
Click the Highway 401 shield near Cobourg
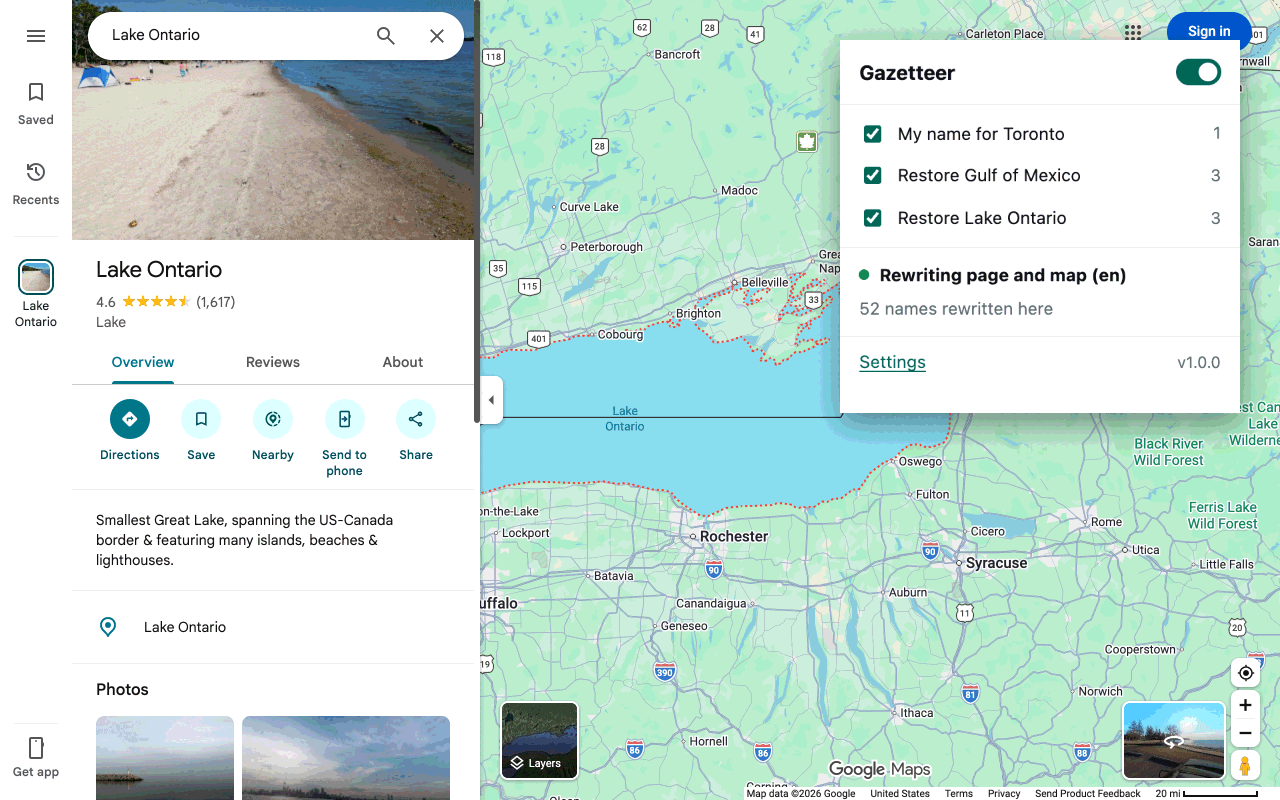click(x=539, y=339)
